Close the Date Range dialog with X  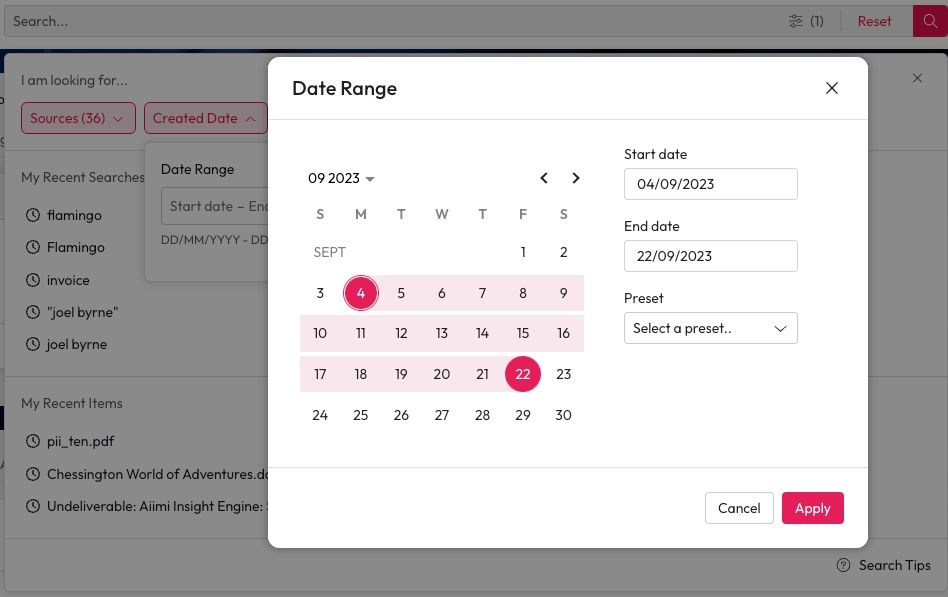click(x=831, y=88)
